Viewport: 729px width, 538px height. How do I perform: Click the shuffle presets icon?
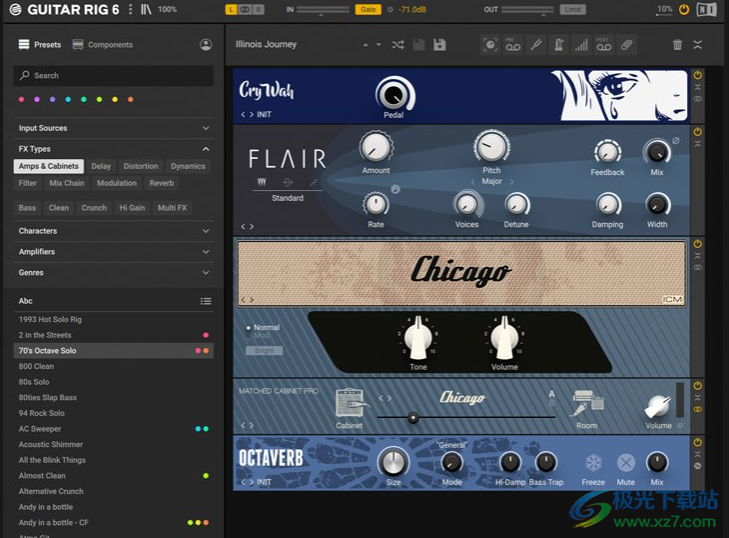tap(398, 45)
